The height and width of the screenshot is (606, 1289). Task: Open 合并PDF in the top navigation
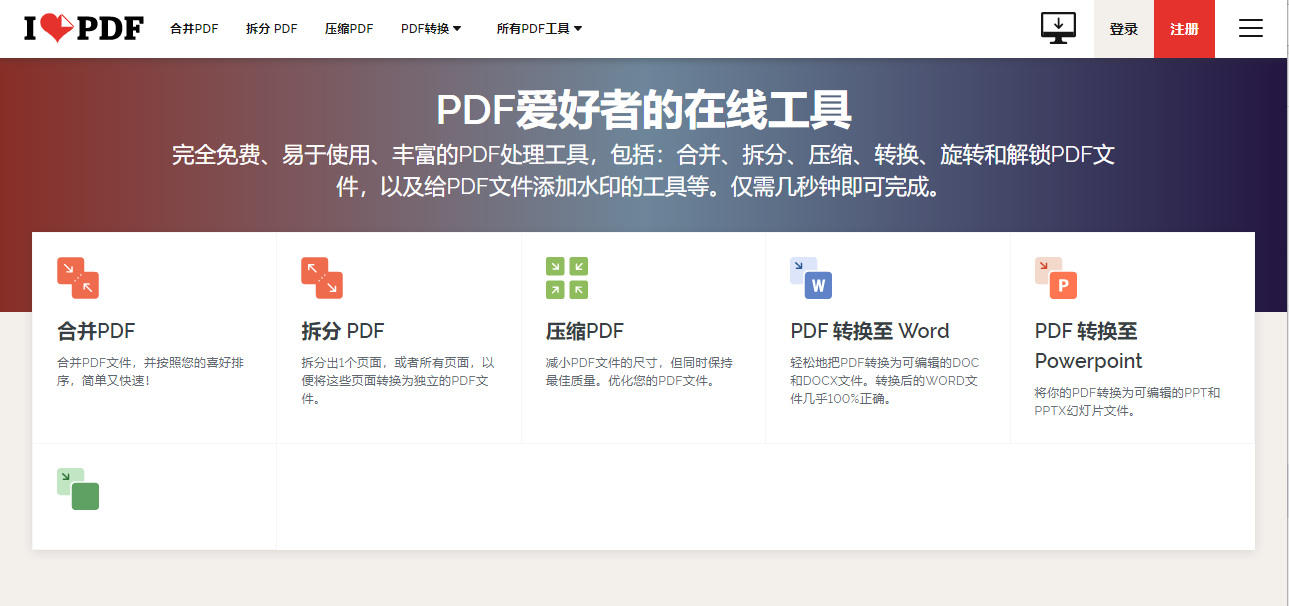pos(194,29)
